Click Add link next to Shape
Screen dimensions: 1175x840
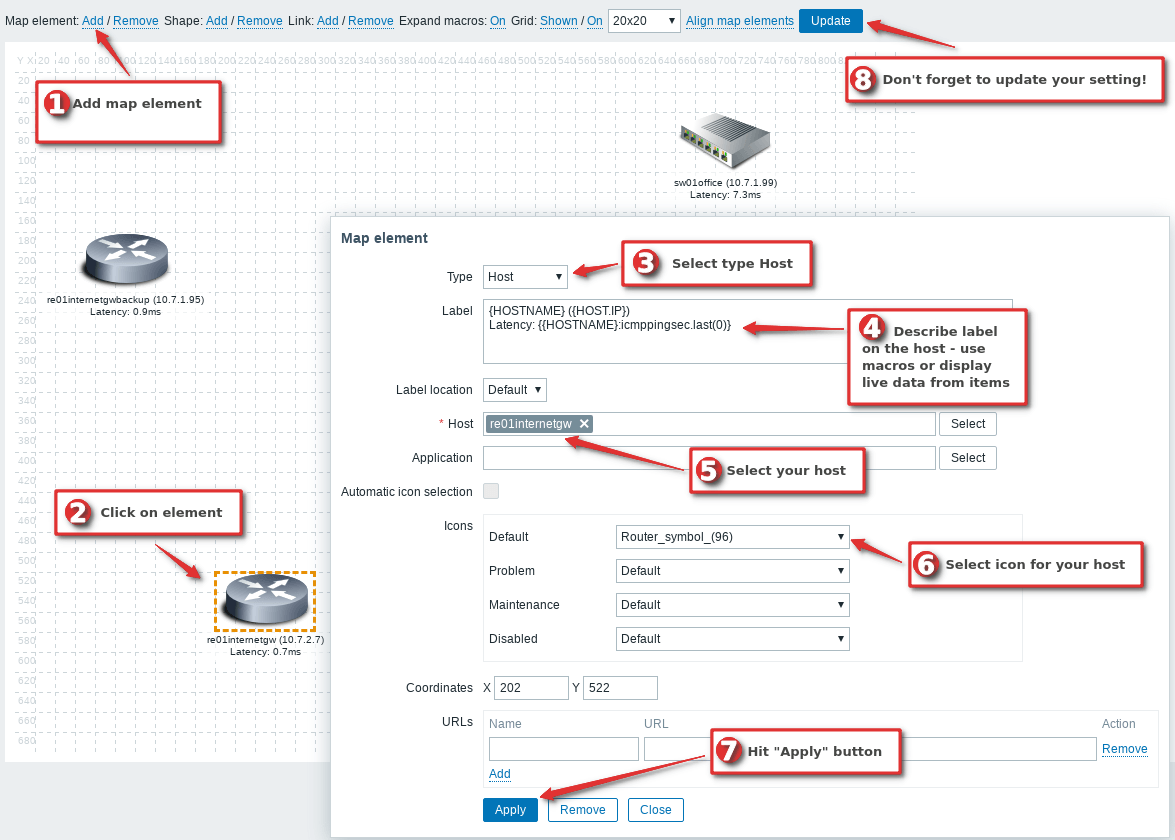click(217, 21)
